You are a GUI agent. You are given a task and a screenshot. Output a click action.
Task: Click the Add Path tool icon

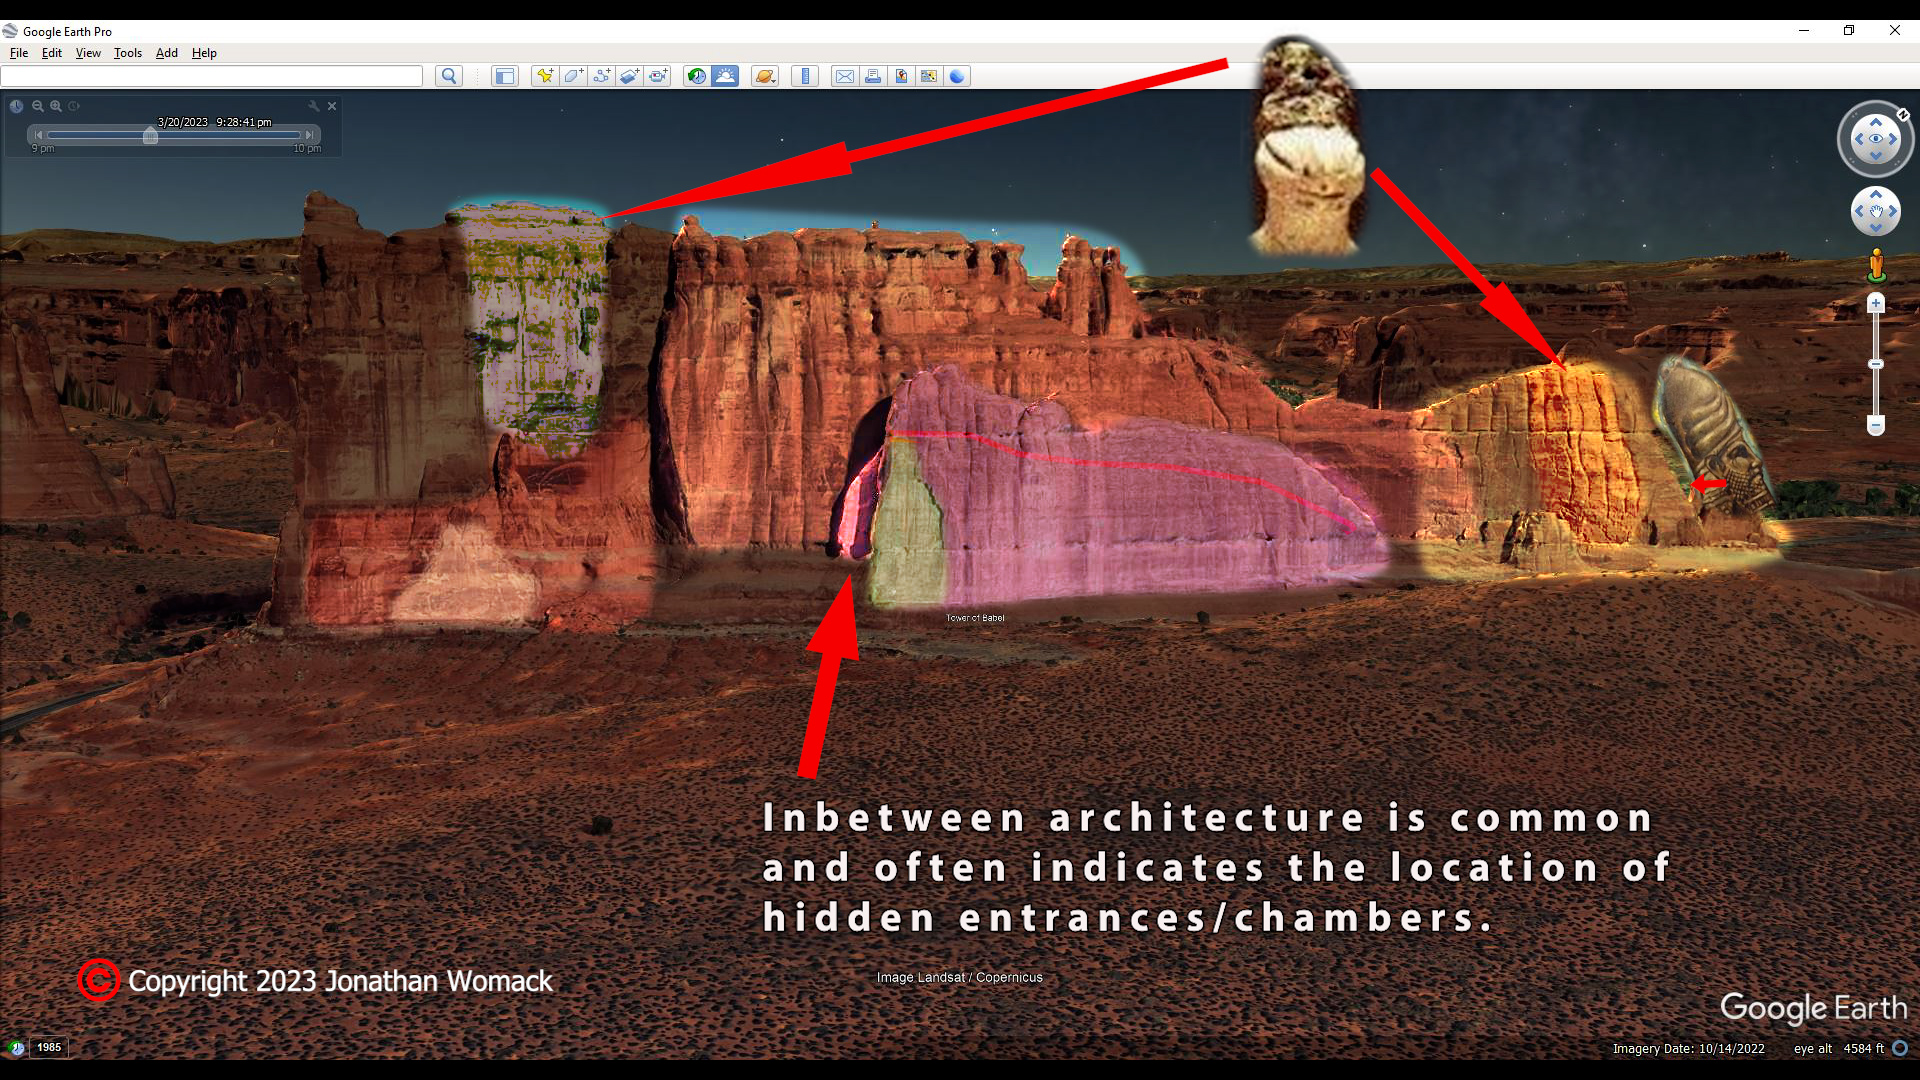(x=601, y=76)
